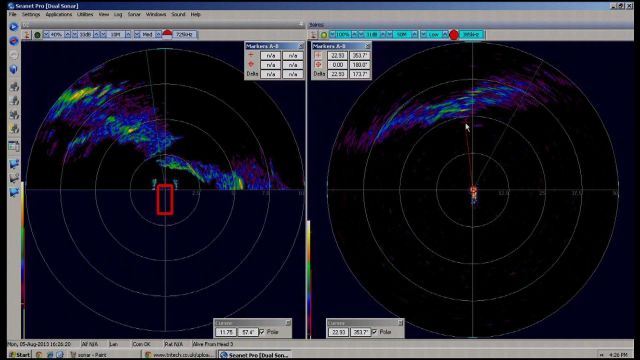Click red cross marker A icon in left Markers panel
The height and width of the screenshot is (360, 640).
point(251,55)
